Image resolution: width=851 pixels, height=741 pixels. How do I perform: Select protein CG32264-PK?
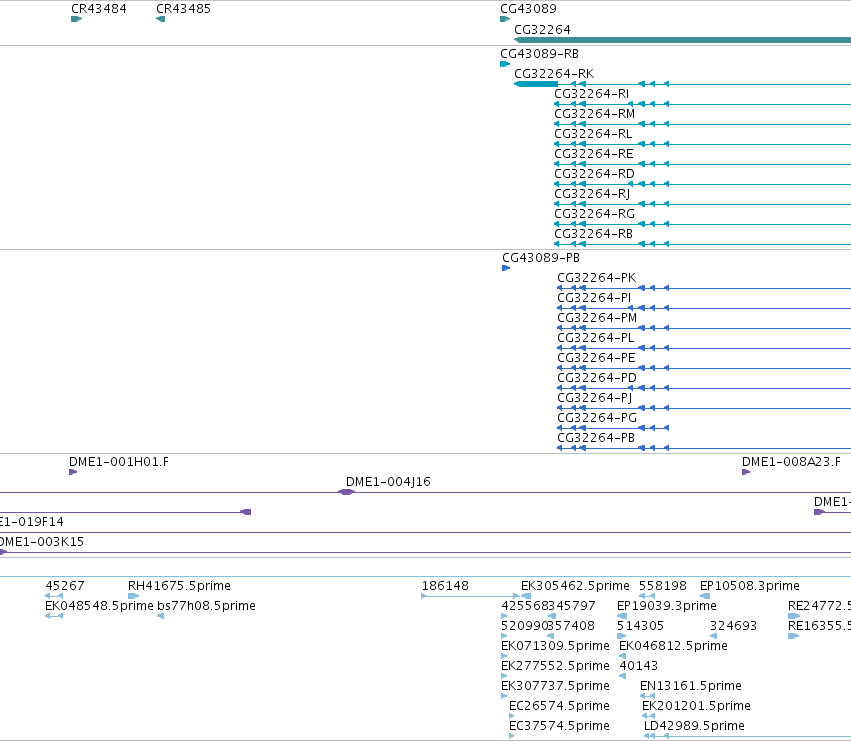pyautogui.click(x=704, y=288)
